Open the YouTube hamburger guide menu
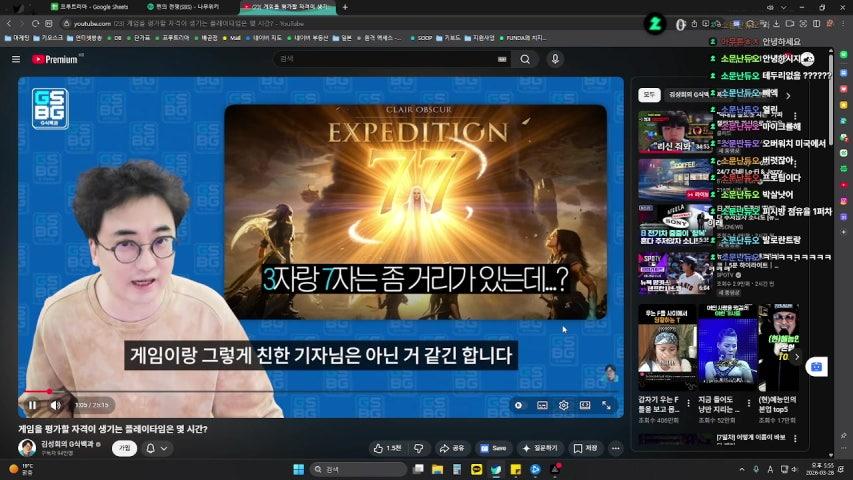Viewport: 853px width, 480px height. (x=16, y=59)
